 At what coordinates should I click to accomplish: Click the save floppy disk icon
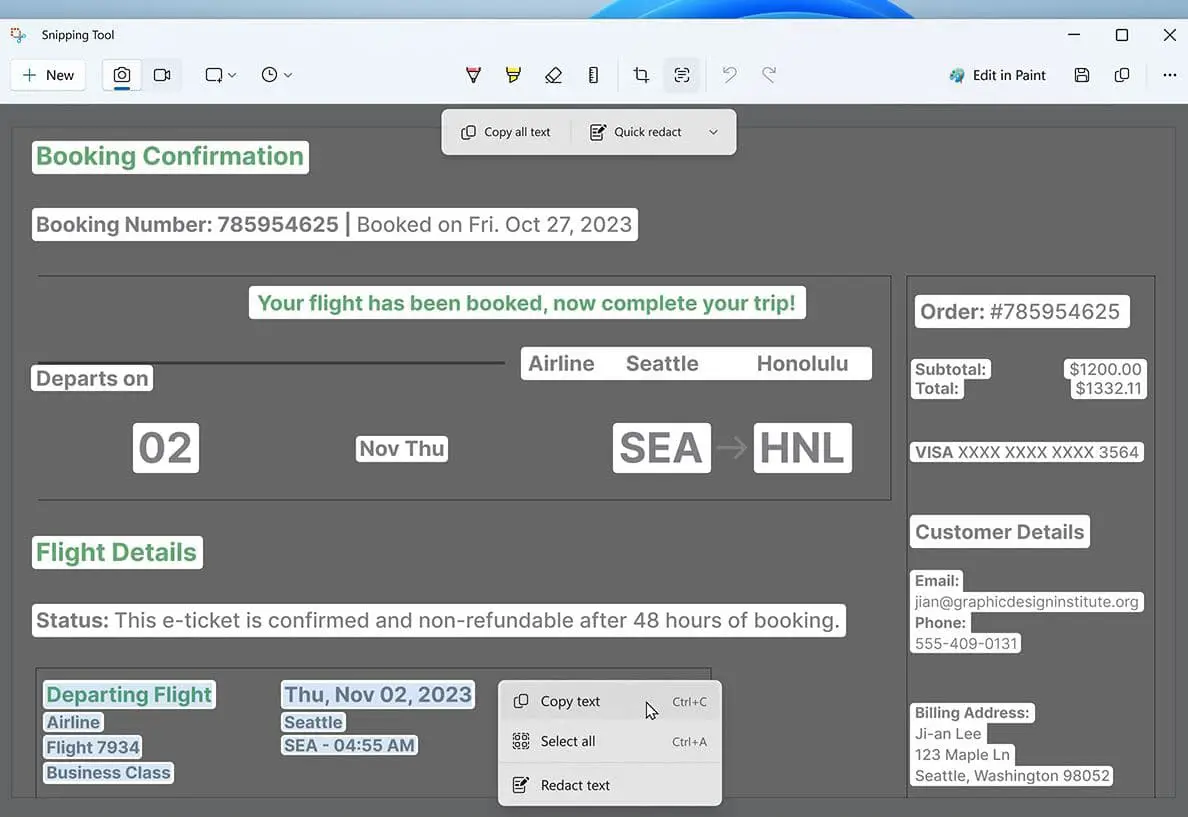click(x=1082, y=75)
